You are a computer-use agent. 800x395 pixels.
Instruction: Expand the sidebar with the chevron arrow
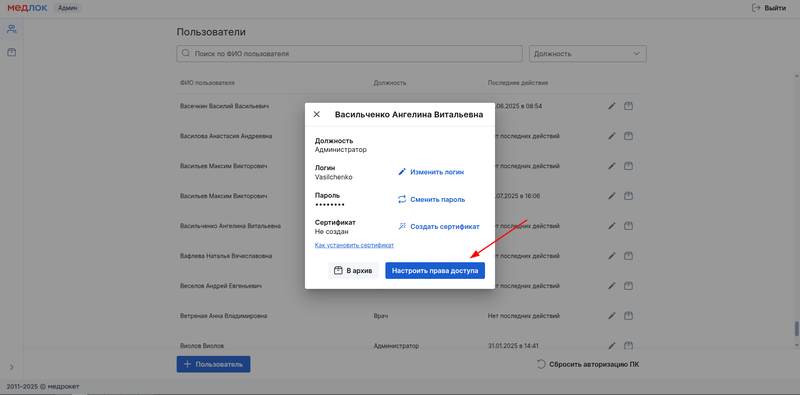pos(11,367)
